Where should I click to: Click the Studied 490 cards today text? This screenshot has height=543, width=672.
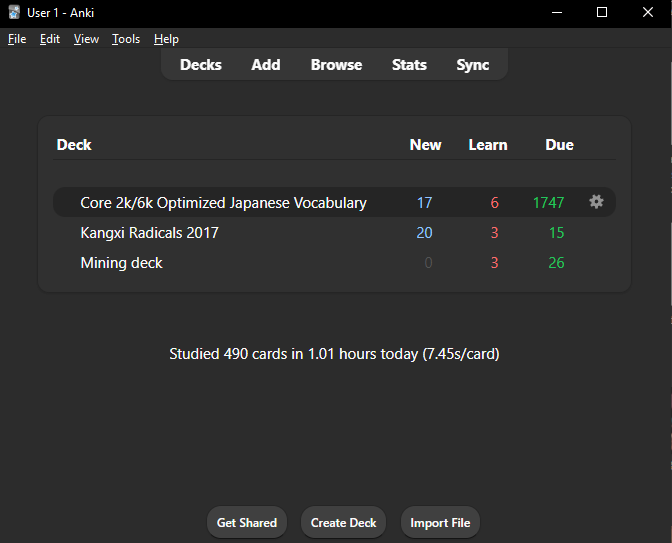[x=334, y=354]
